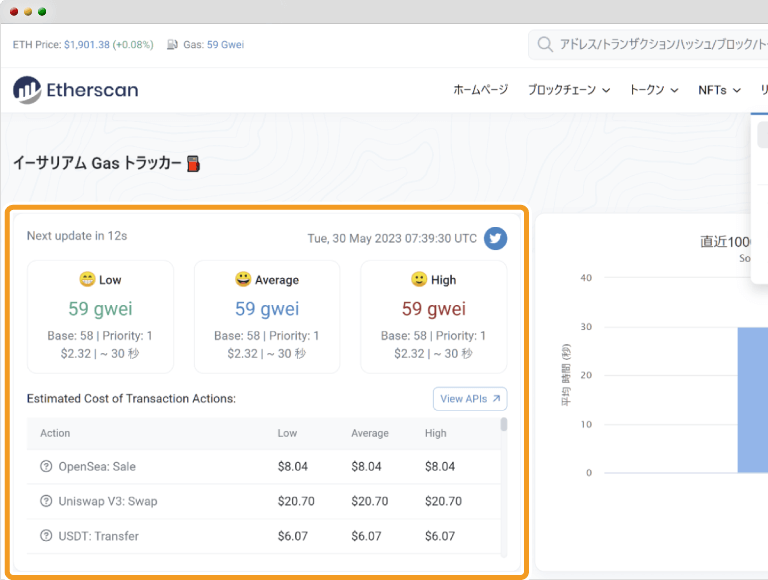Image resolution: width=768 pixels, height=580 pixels.
Task: Open the ホームページ nav item
Action: (x=480, y=90)
